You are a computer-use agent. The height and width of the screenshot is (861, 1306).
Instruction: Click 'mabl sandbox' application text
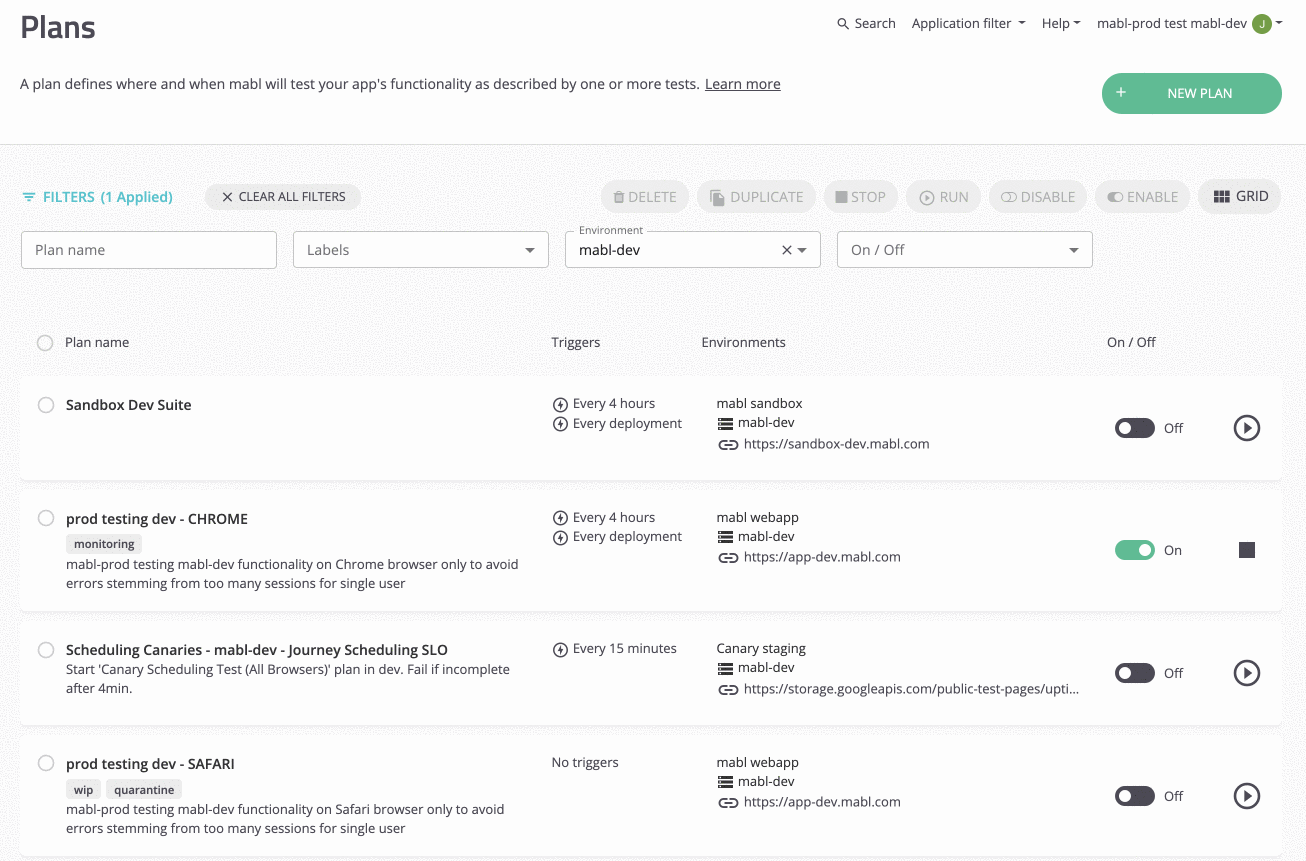coord(760,404)
